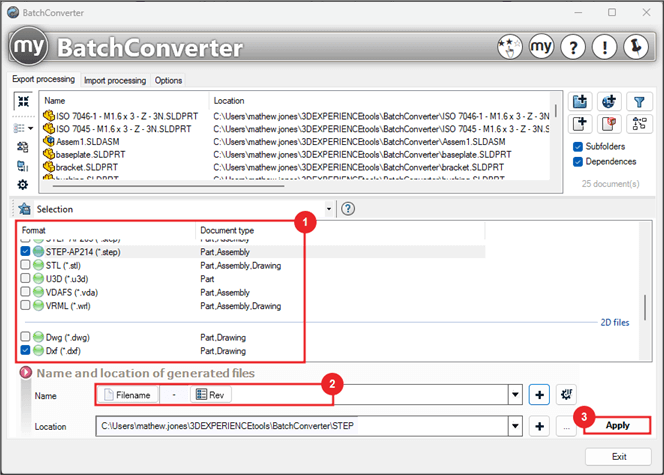Click the browse '...' button beside Location
This screenshot has height=475, width=664.
point(566,427)
